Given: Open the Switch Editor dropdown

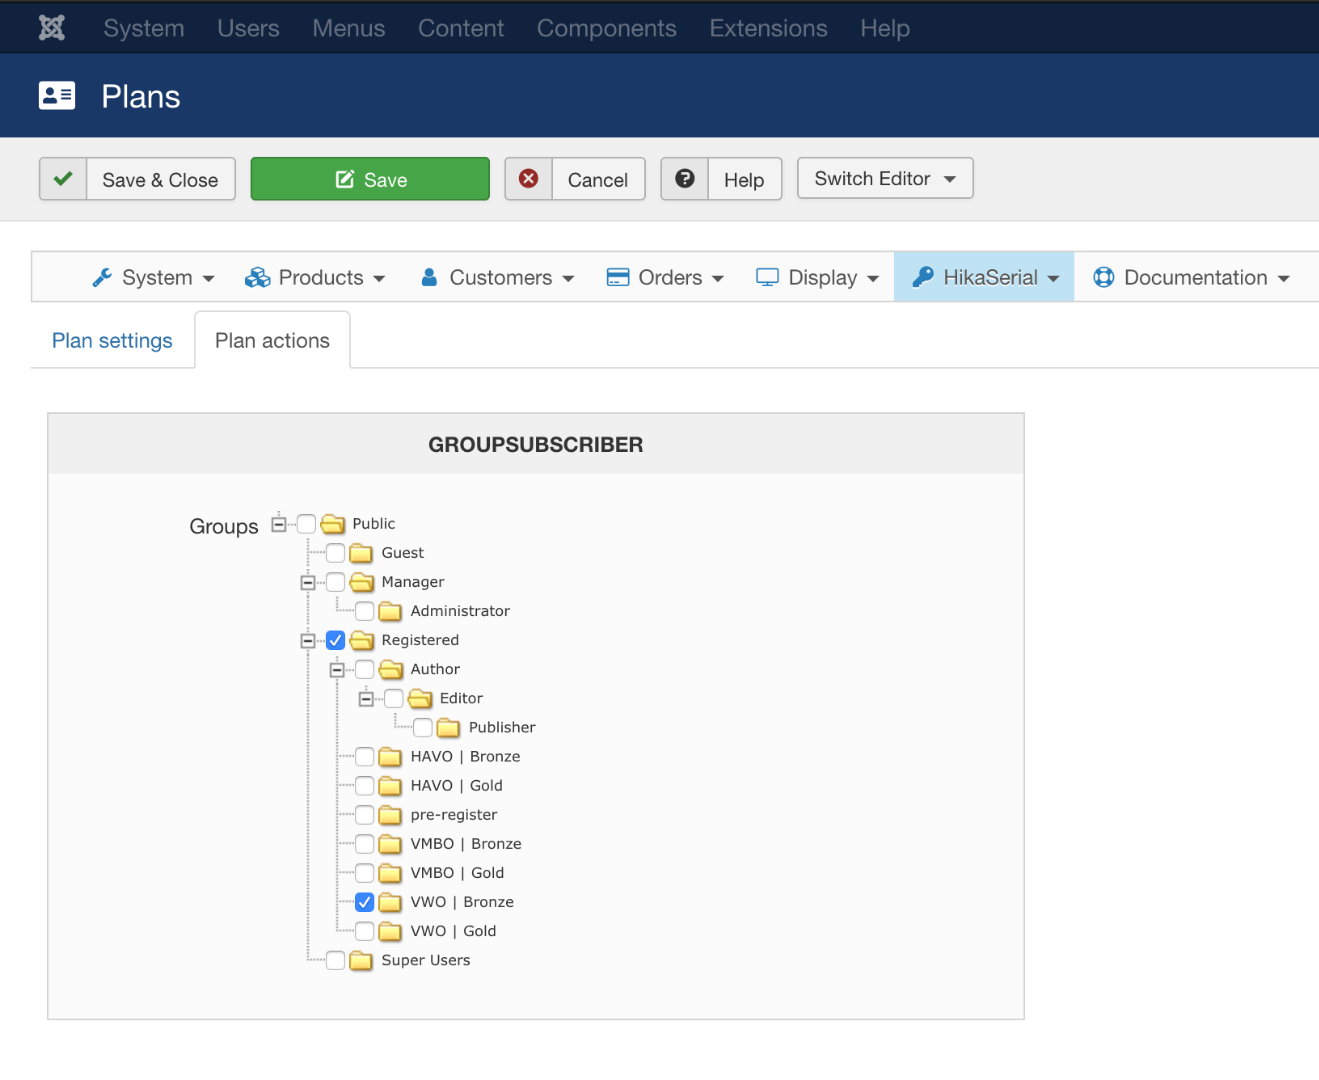Looking at the screenshot, I should click(885, 179).
